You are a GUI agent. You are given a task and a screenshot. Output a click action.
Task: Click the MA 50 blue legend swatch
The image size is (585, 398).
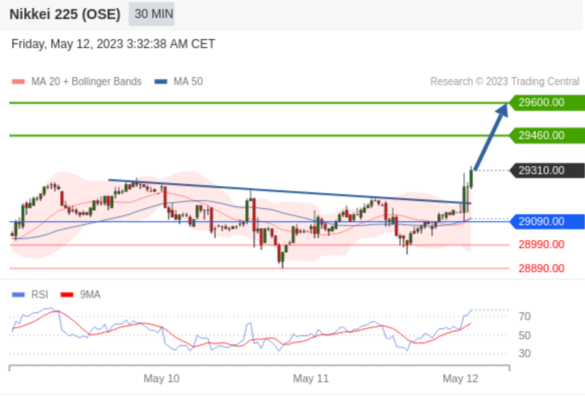(161, 82)
